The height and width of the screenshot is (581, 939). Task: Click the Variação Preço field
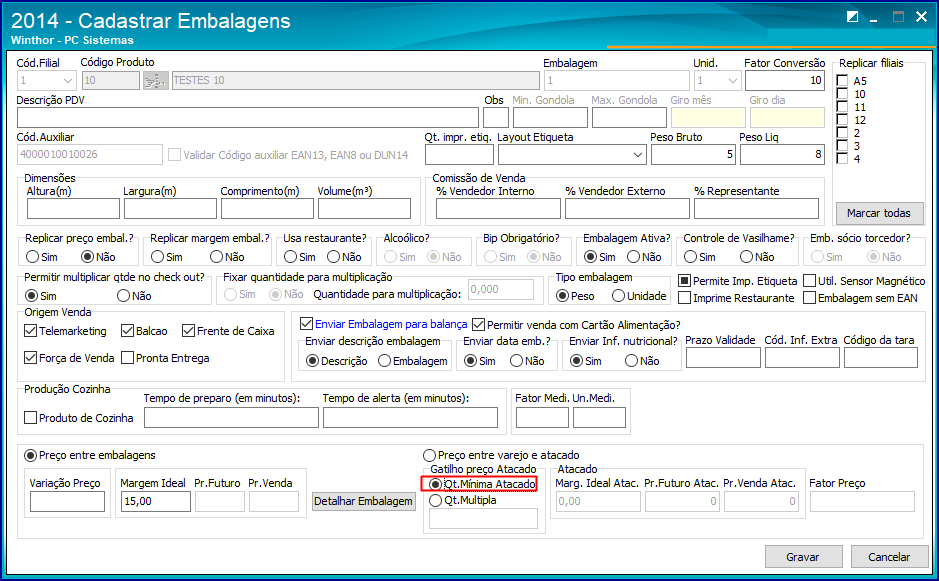[67, 501]
